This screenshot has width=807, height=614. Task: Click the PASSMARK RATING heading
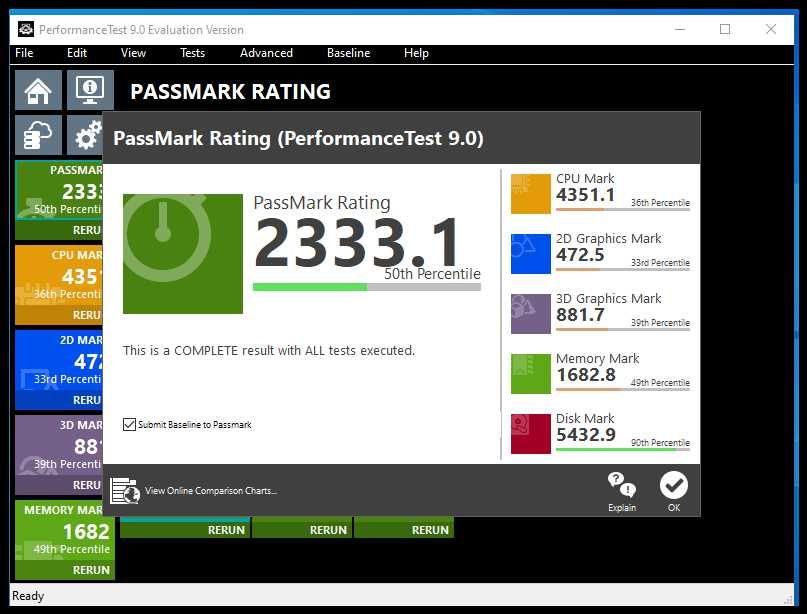click(231, 92)
